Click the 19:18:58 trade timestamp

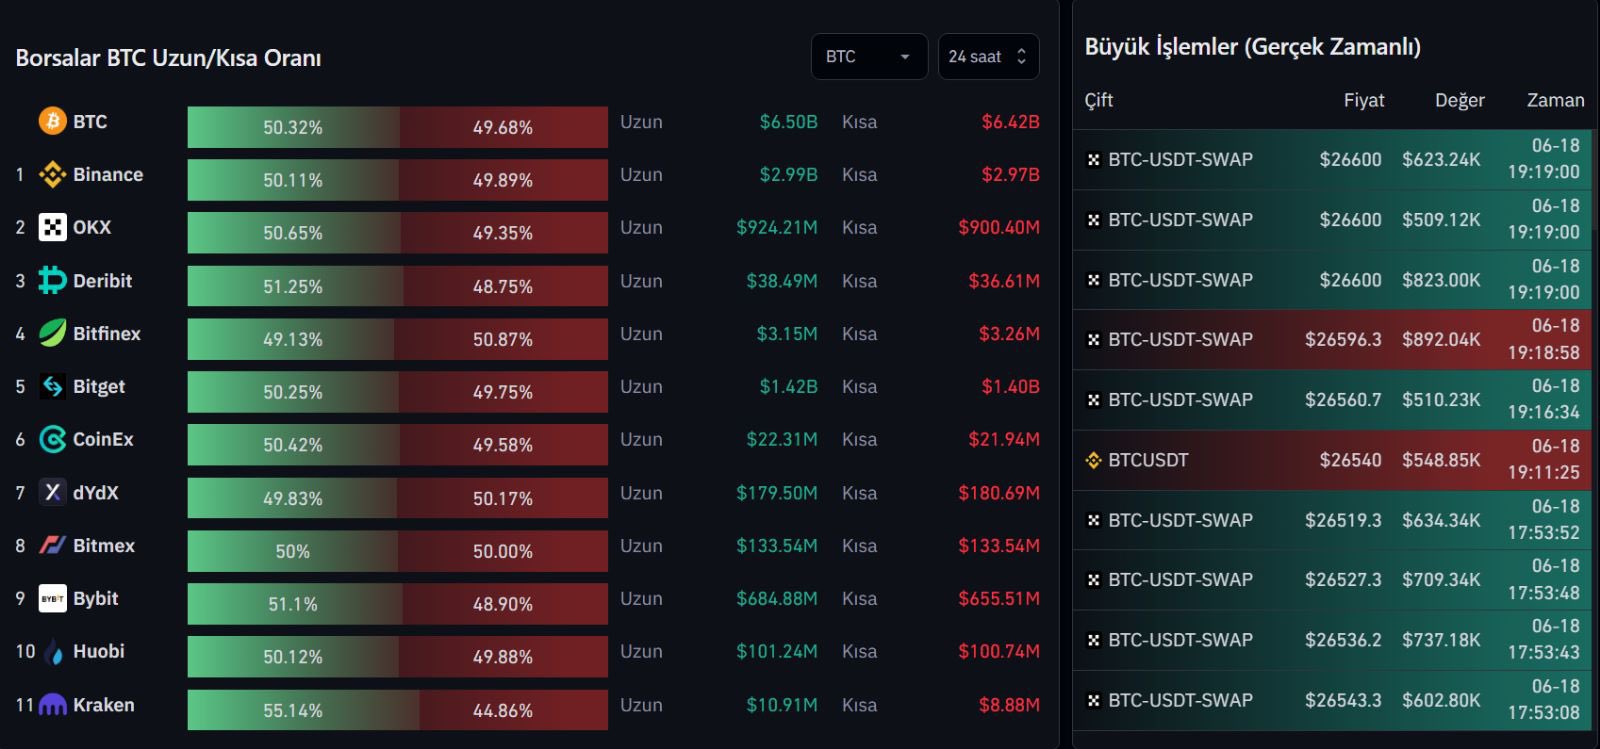(1543, 352)
